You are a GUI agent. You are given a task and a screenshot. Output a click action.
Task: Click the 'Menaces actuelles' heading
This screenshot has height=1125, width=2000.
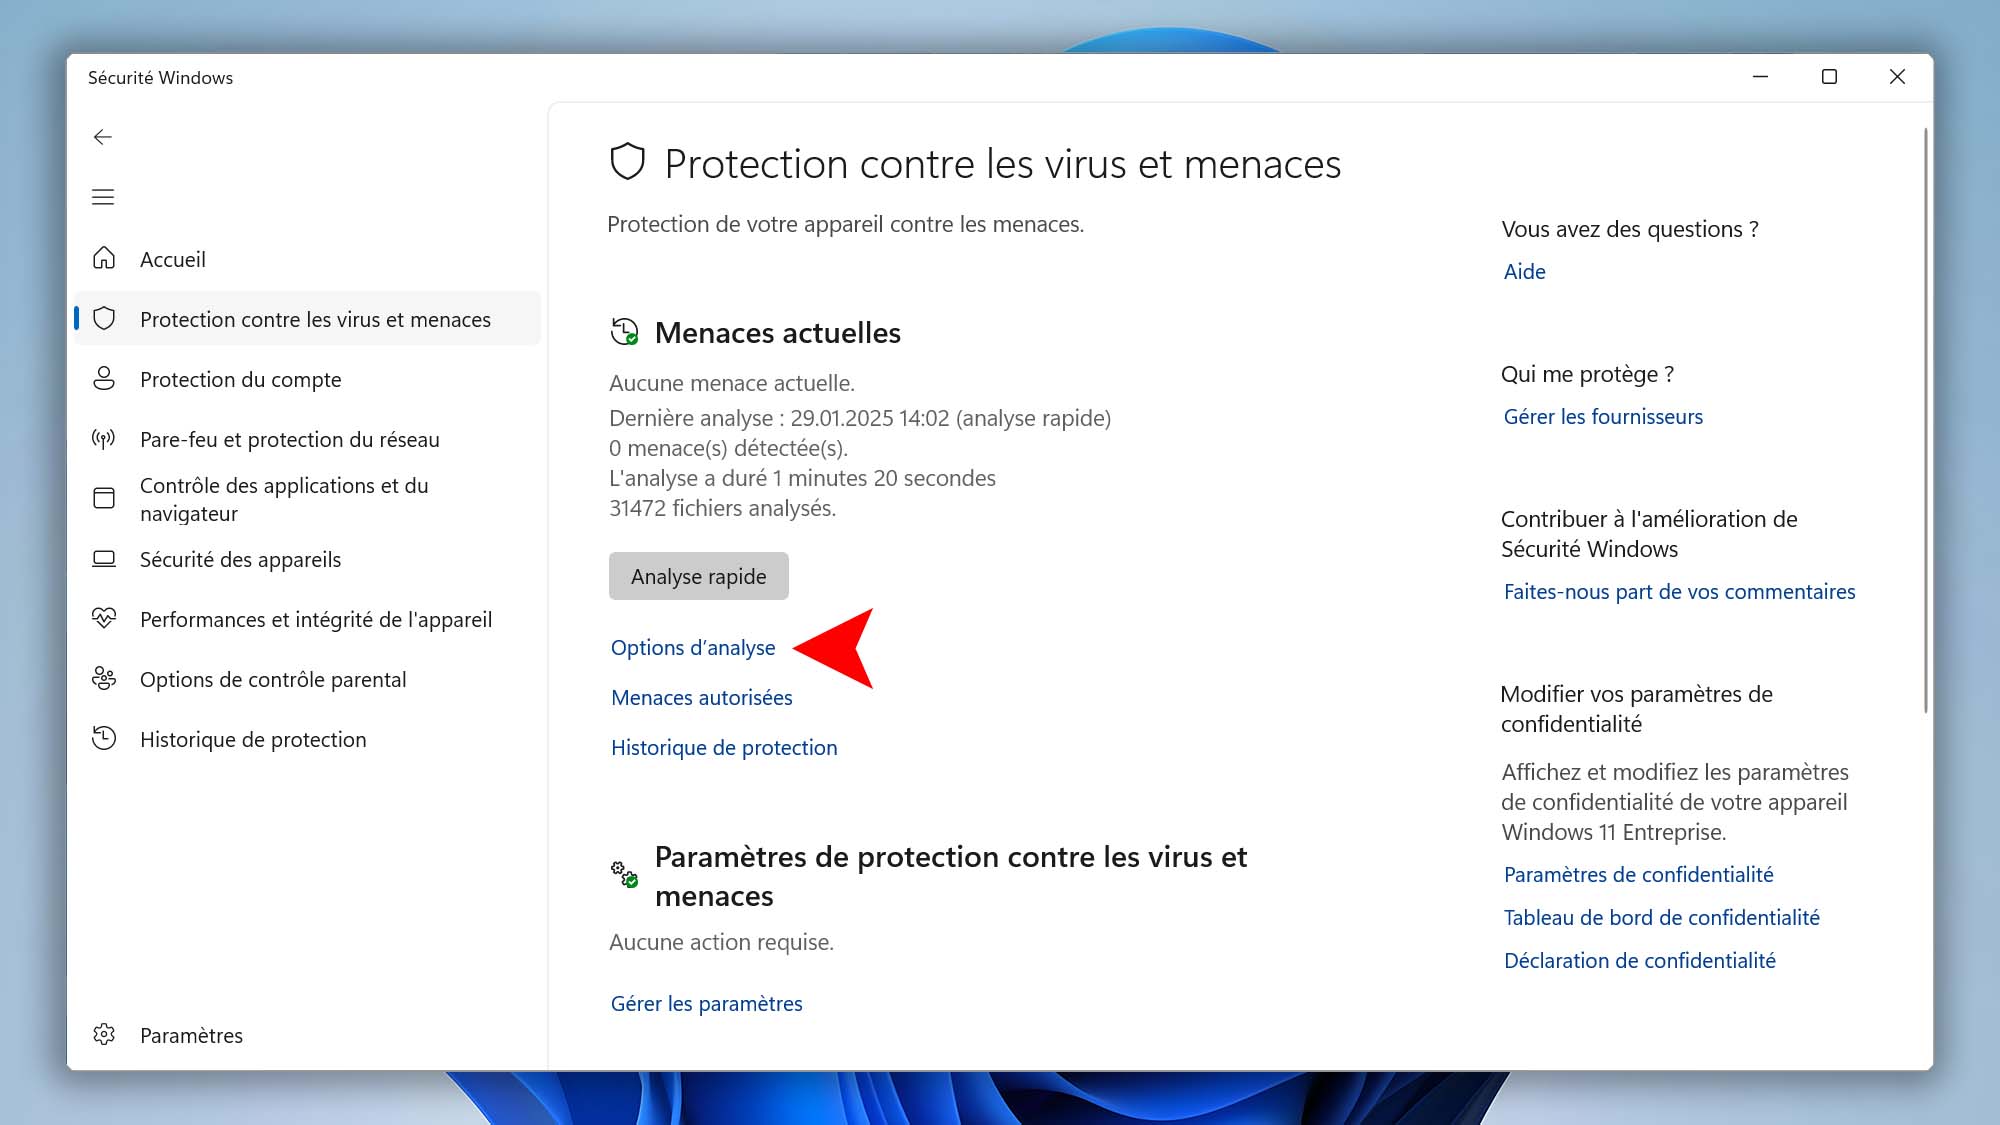tap(777, 332)
